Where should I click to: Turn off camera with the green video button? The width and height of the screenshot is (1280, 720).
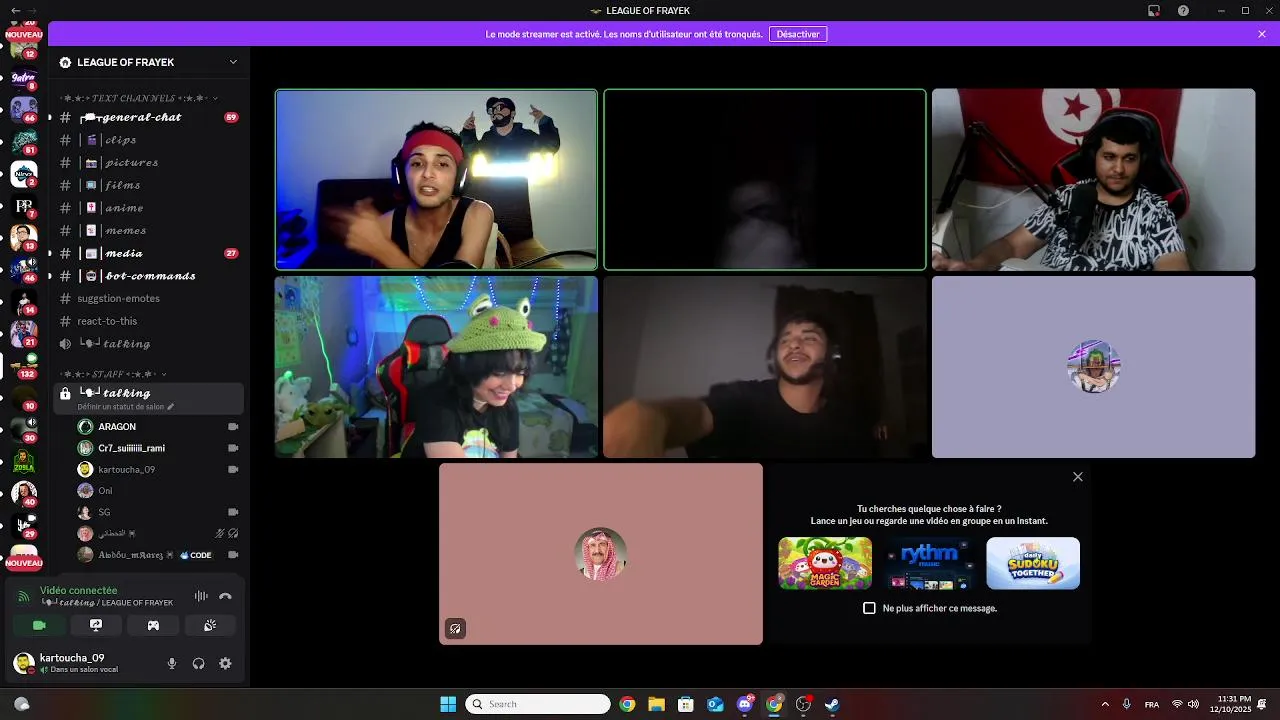coord(39,625)
